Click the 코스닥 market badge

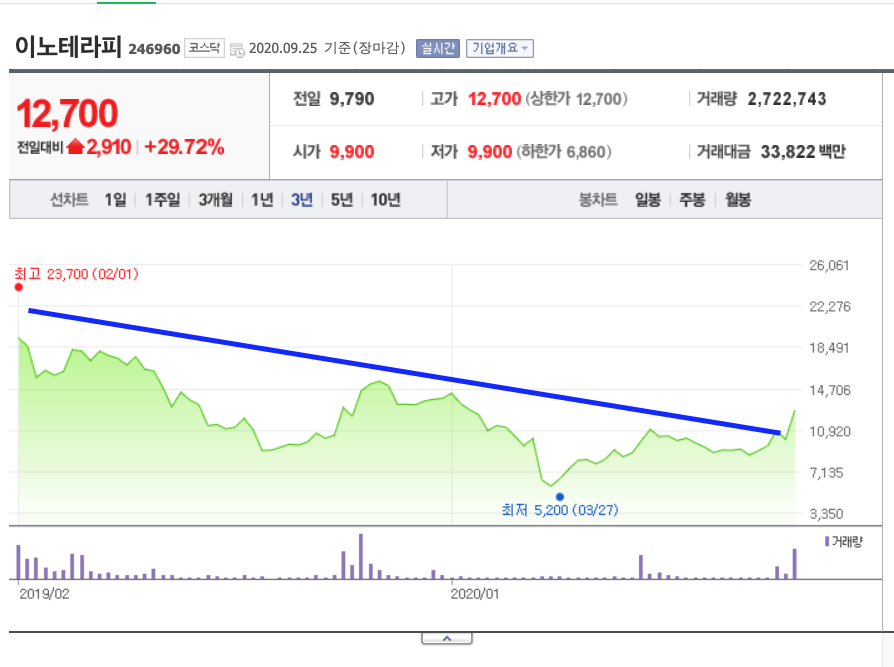click(205, 48)
